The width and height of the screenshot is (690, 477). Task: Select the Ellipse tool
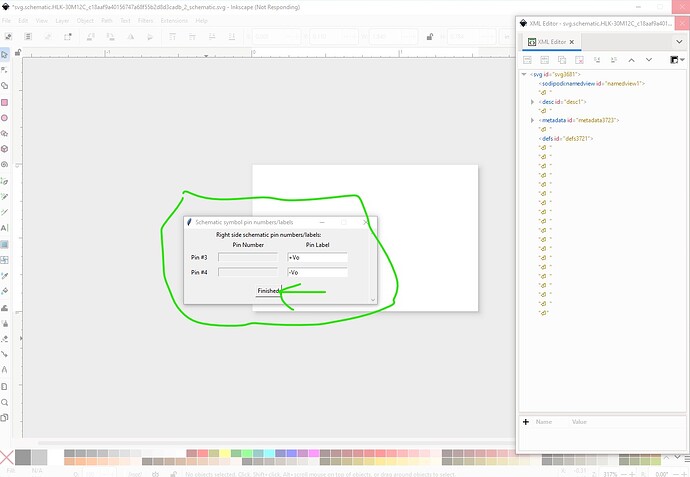[x=4, y=118]
